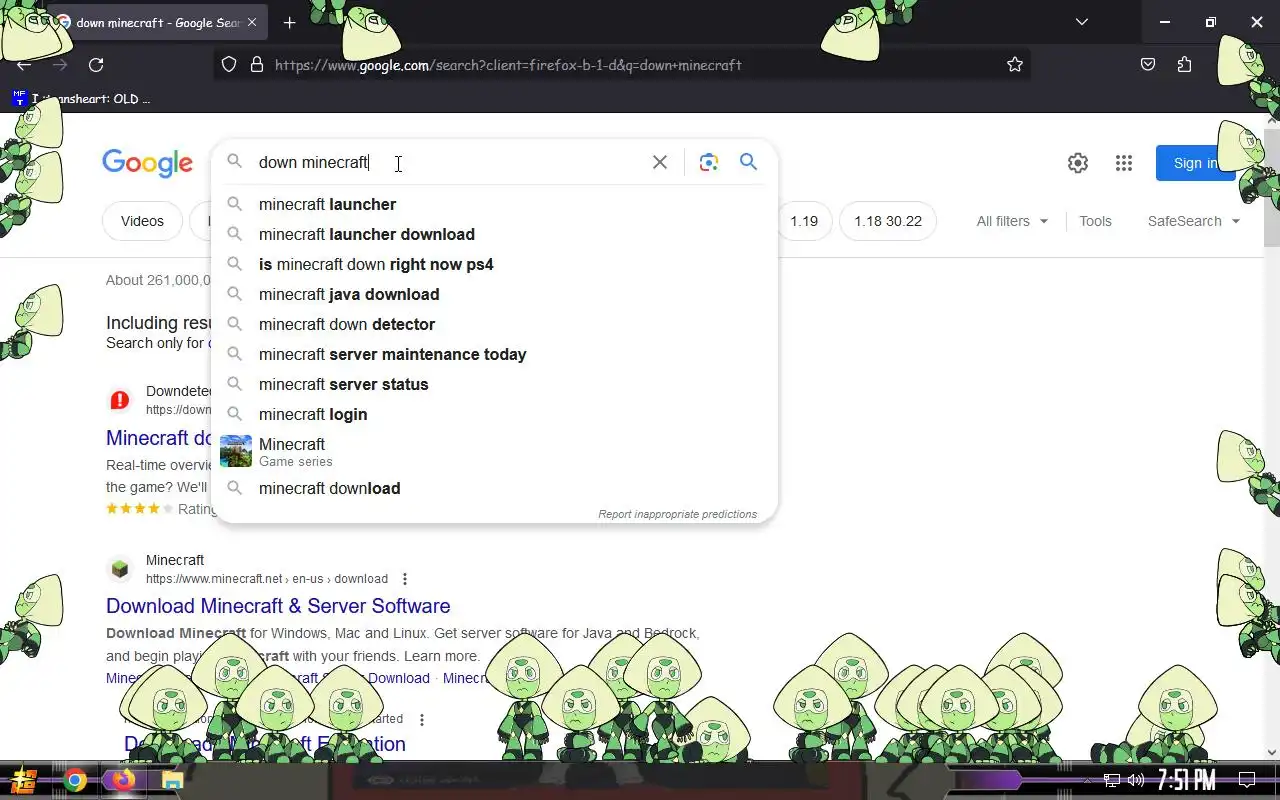
Task: Choose suggestion 'minecraft launcher download'
Action: pyautogui.click(x=495, y=234)
